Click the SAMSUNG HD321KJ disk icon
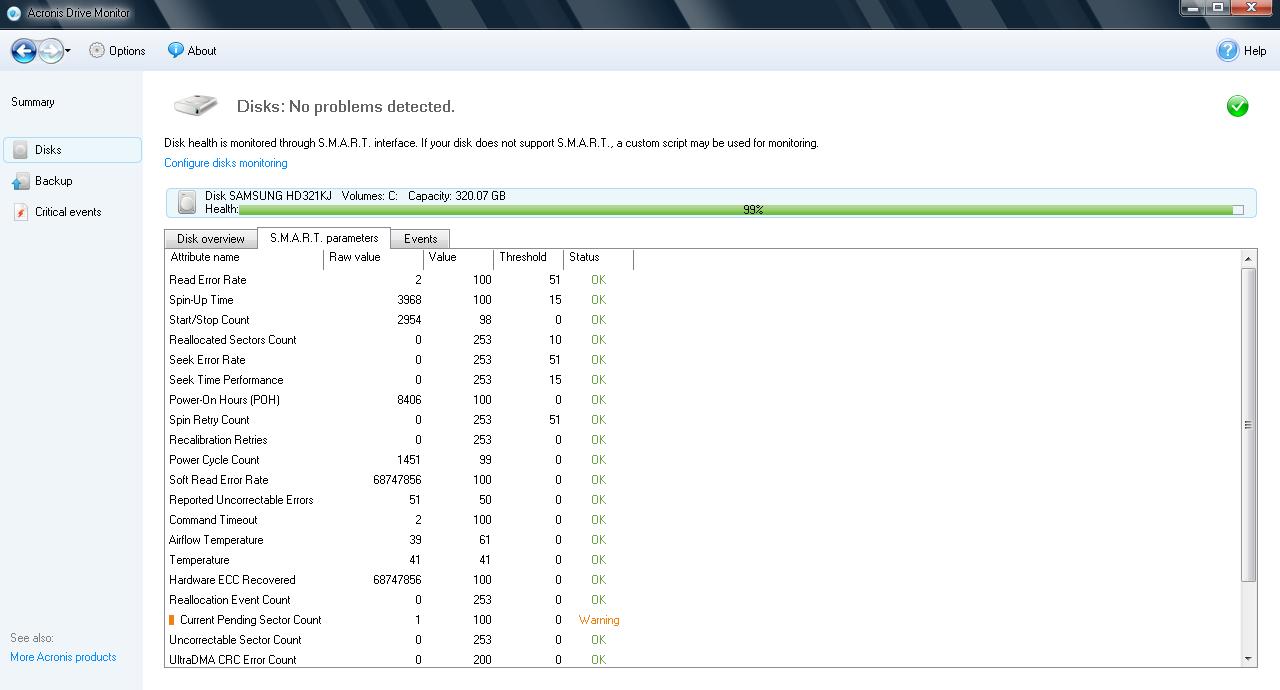The image size is (1280, 690). 187,203
